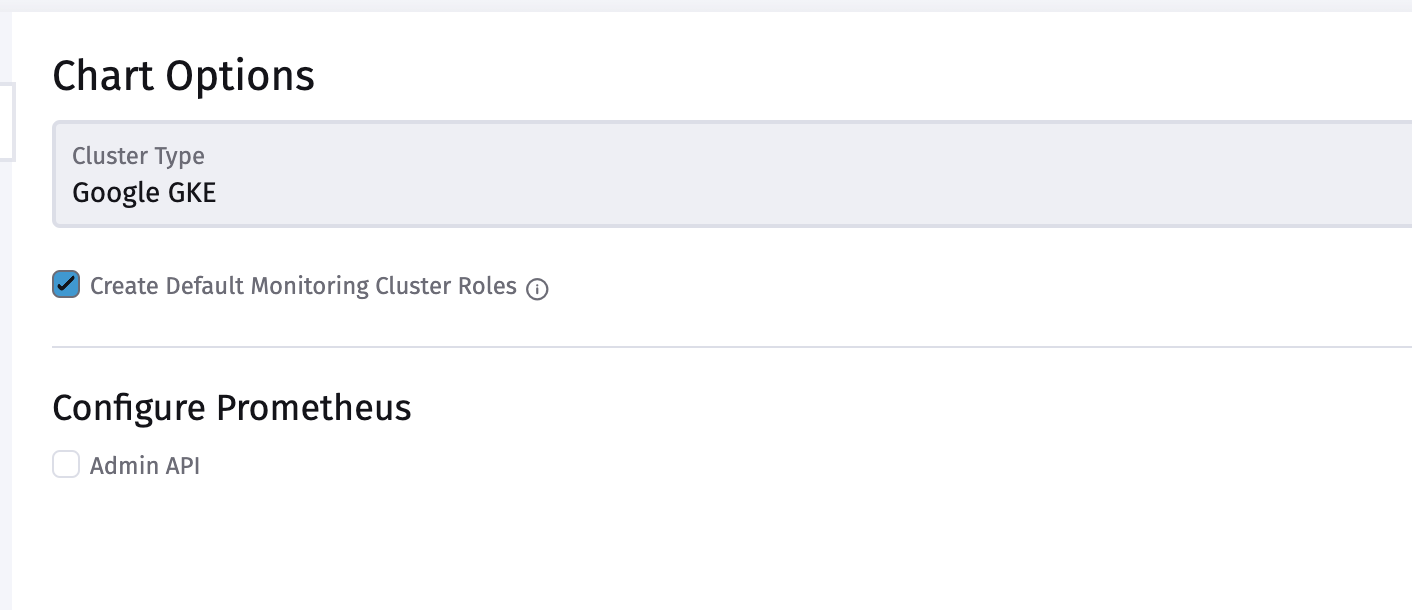Viewport: 1412px width, 610px height.
Task: Click the Chart Options heading
Action: pyautogui.click(x=184, y=75)
